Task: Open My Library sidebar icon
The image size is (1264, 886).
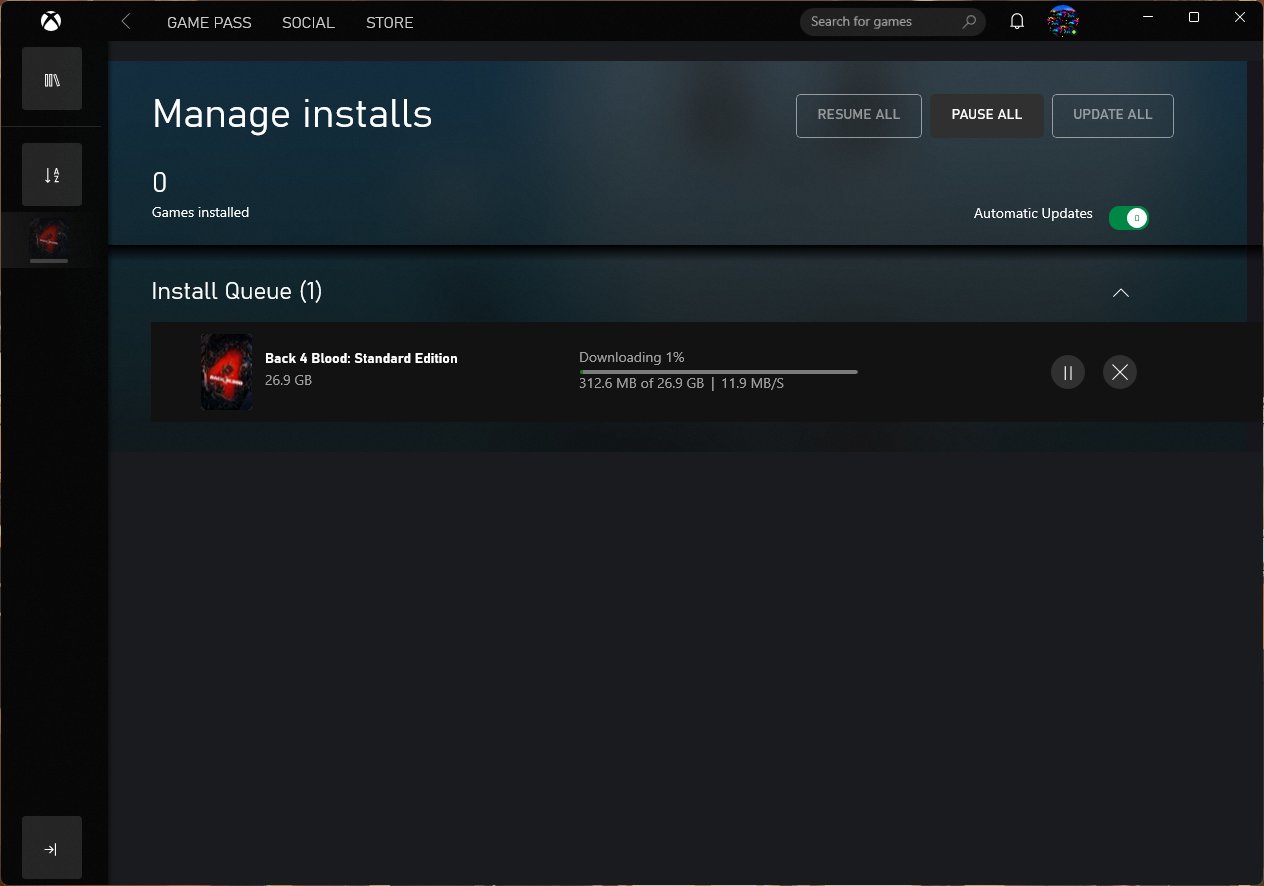Action: pyautogui.click(x=52, y=79)
